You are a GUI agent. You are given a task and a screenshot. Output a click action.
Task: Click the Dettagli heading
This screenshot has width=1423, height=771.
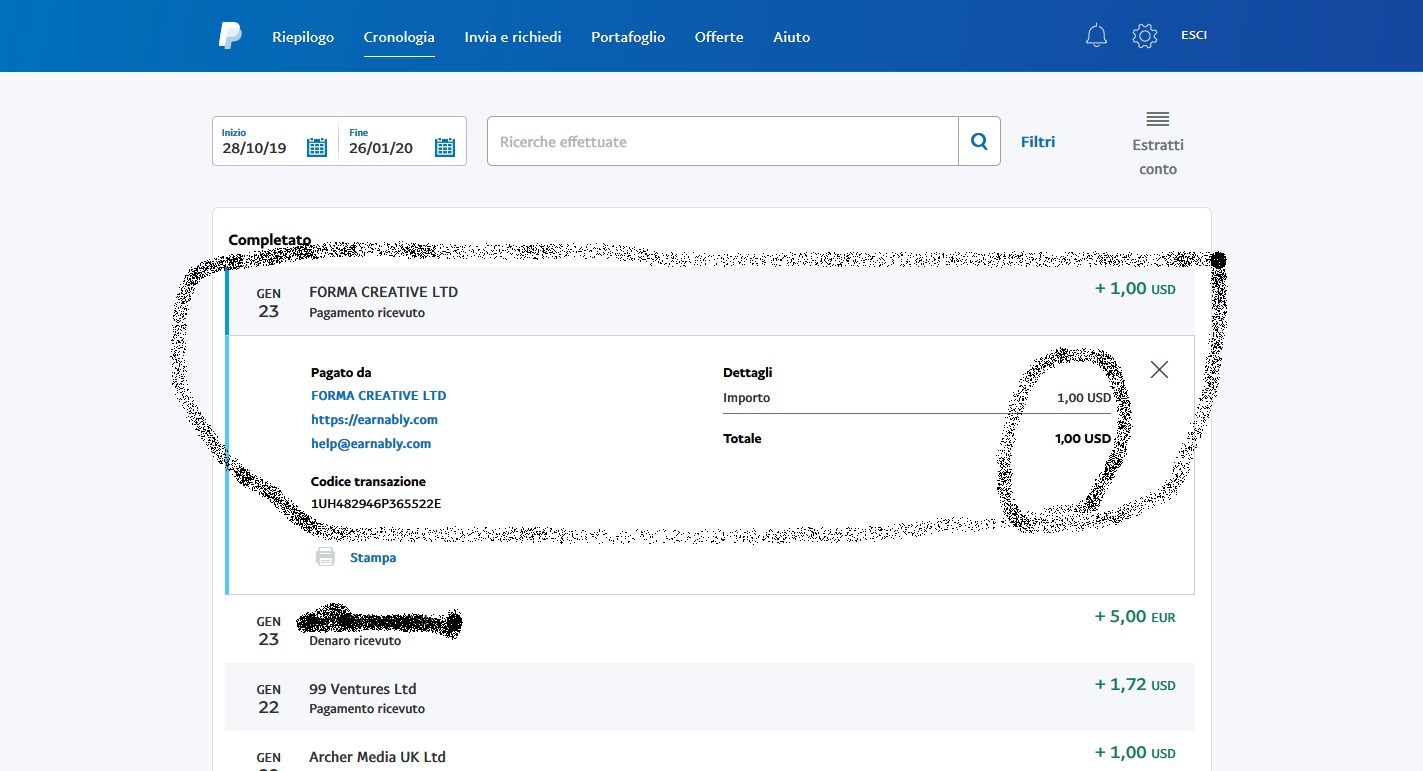pyautogui.click(x=748, y=373)
